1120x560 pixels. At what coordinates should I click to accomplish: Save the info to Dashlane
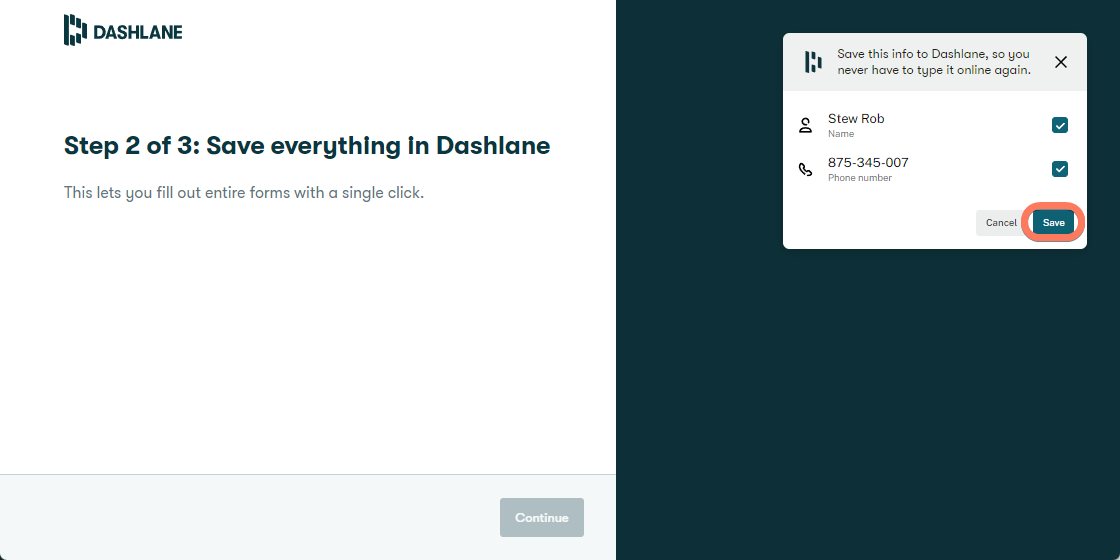[1054, 223]
